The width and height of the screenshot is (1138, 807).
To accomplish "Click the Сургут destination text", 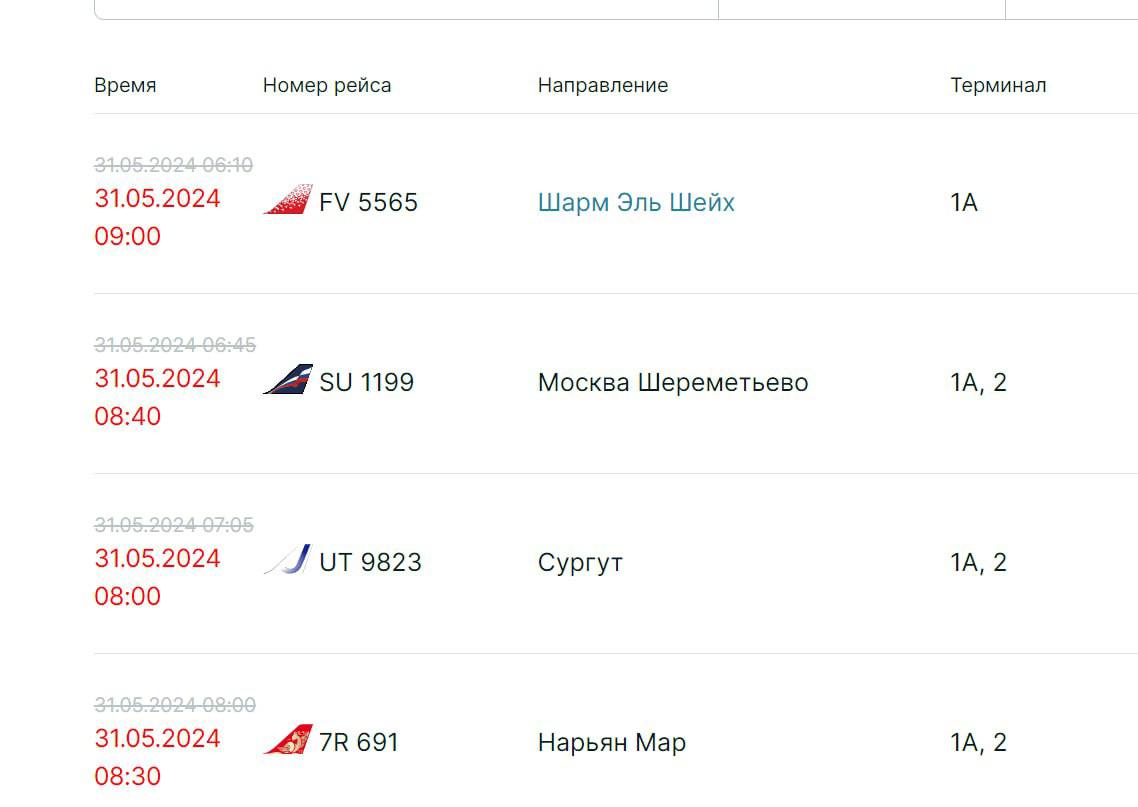I will (580, 563).
